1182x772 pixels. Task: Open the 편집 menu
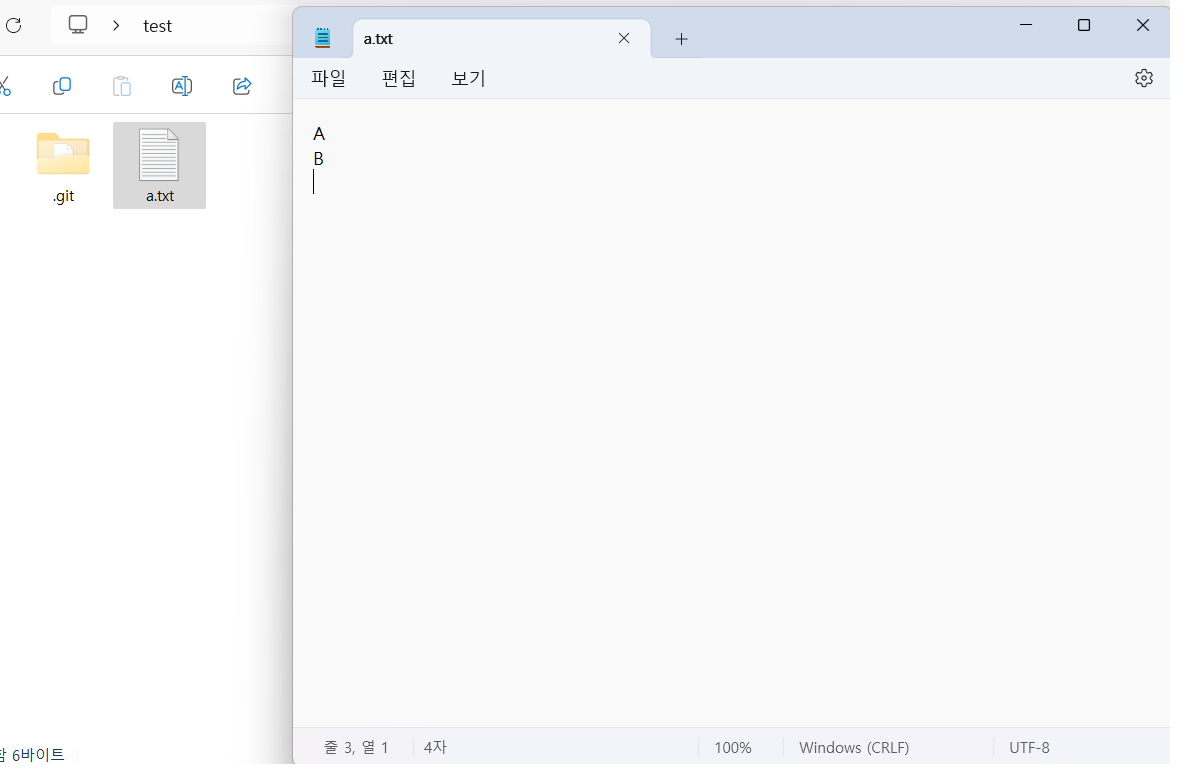tap(399, 78)
